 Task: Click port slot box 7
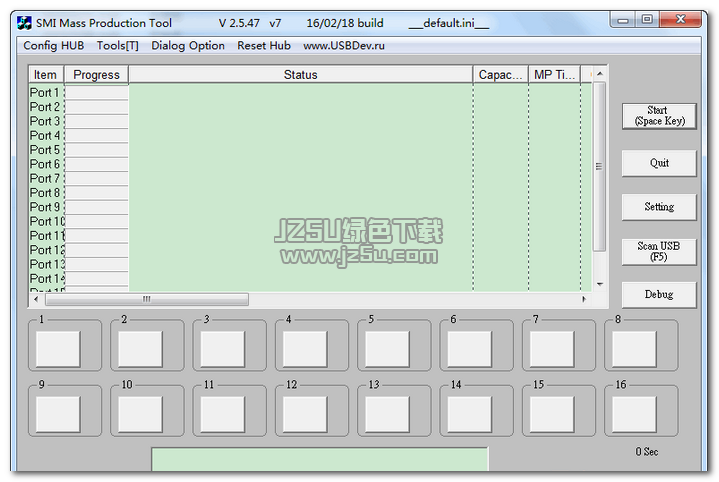click(x=552, y=349)
